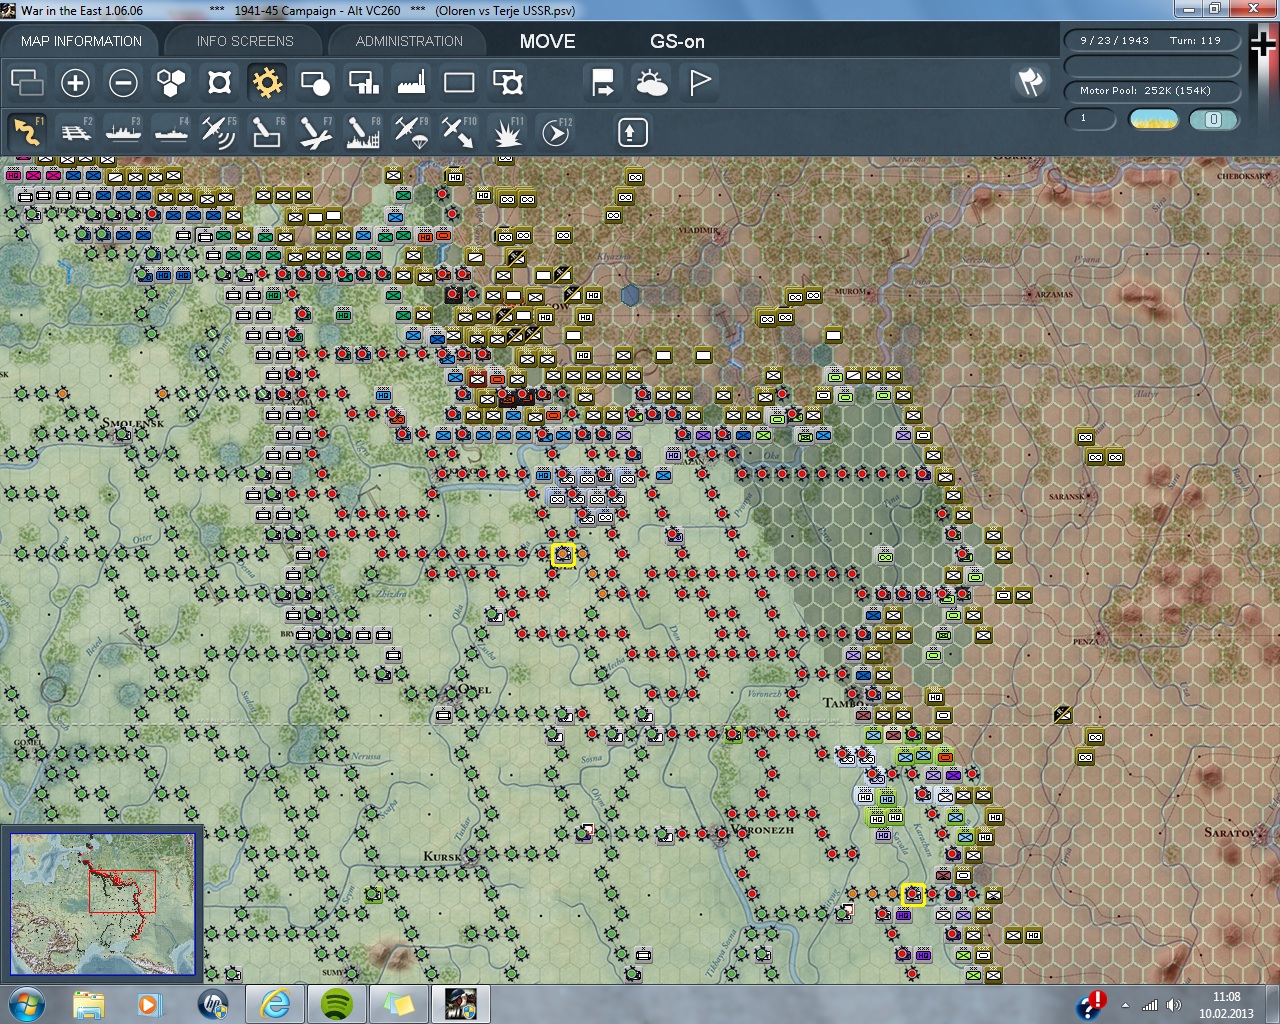Screen dimensions: 1280x1024
Task: Select the F7 bomb airfield mode icon
Action: (315, 132)
